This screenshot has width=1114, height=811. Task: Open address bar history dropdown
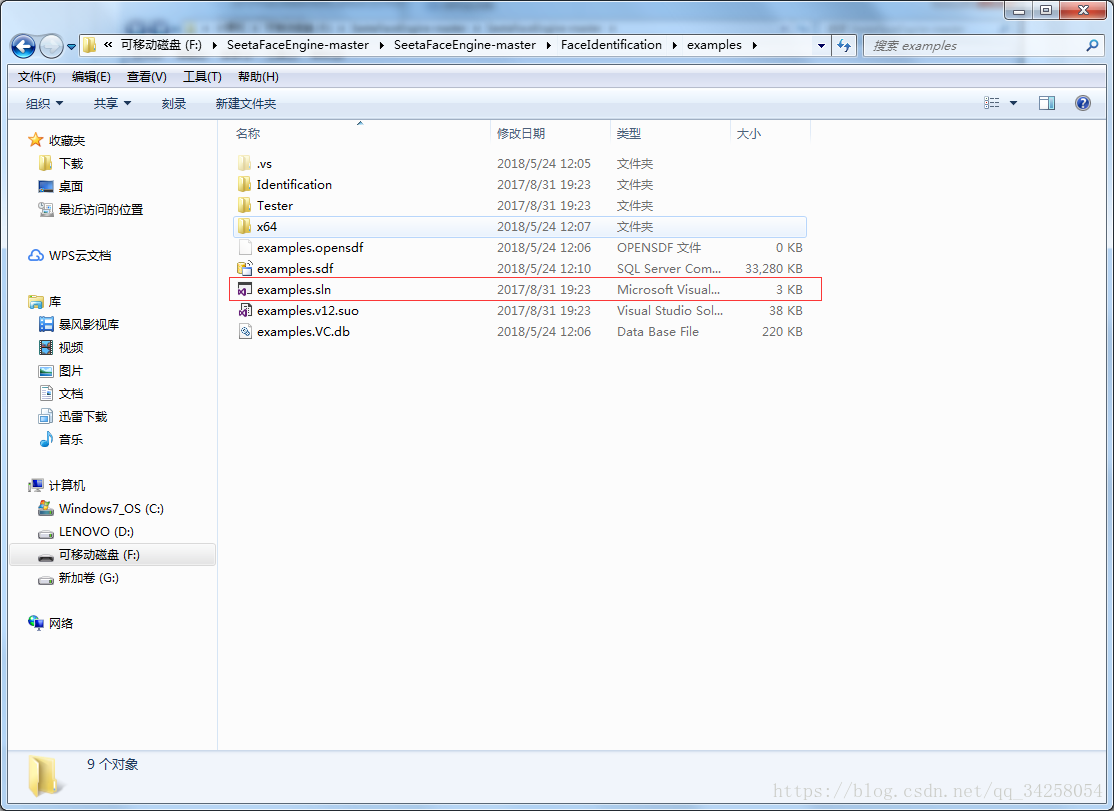click(821, 45)
